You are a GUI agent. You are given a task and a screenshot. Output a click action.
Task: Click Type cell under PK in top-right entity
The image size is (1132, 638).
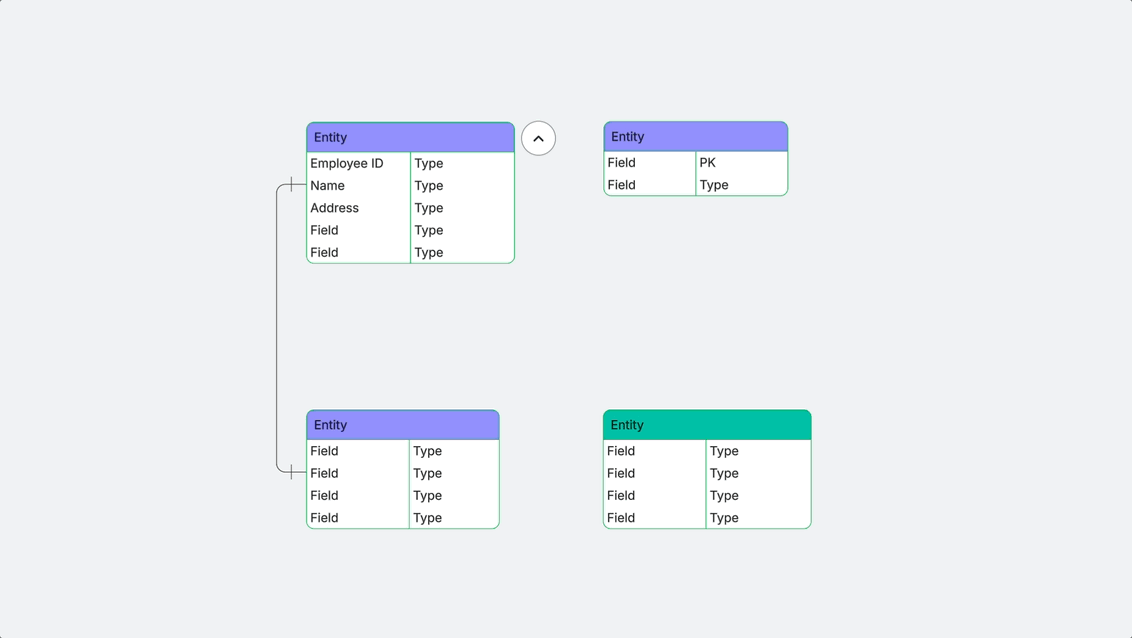741,185
